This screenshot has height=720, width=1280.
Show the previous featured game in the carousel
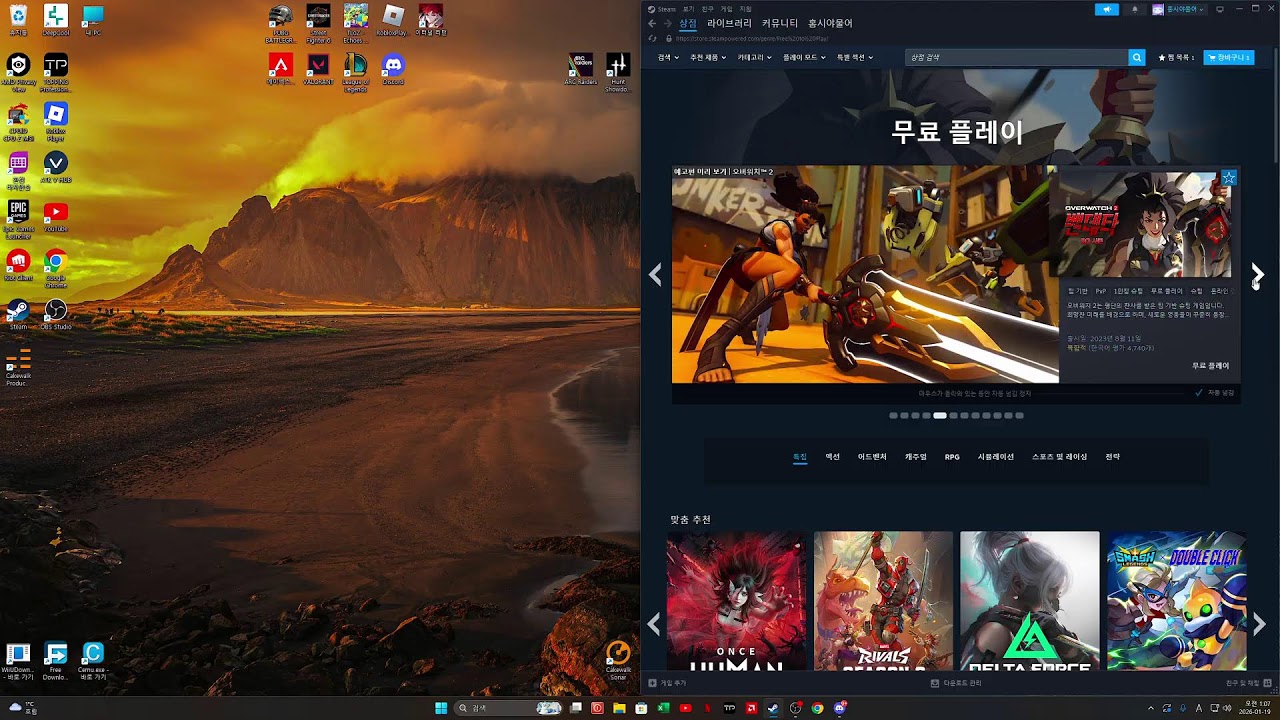(655, 274)
